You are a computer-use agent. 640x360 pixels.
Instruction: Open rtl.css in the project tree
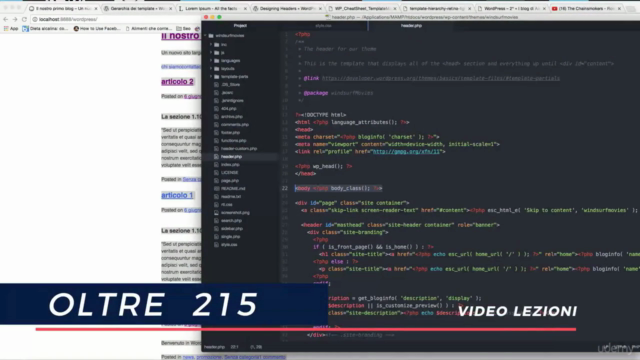pyautogui.click(x=227, y=204)
